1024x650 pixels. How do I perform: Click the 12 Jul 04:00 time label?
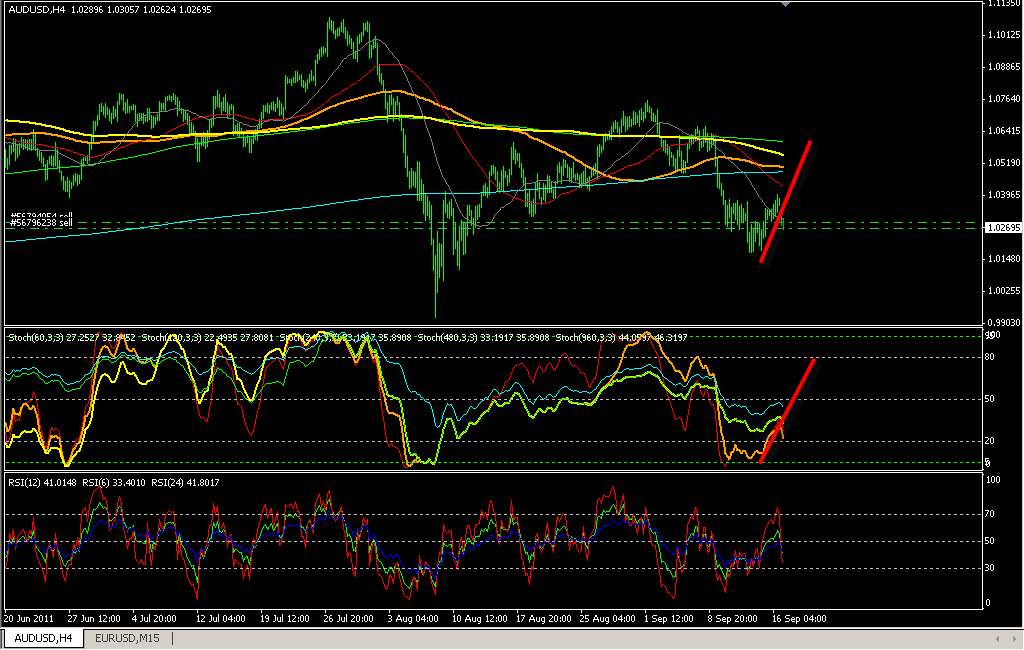(221, 619)
